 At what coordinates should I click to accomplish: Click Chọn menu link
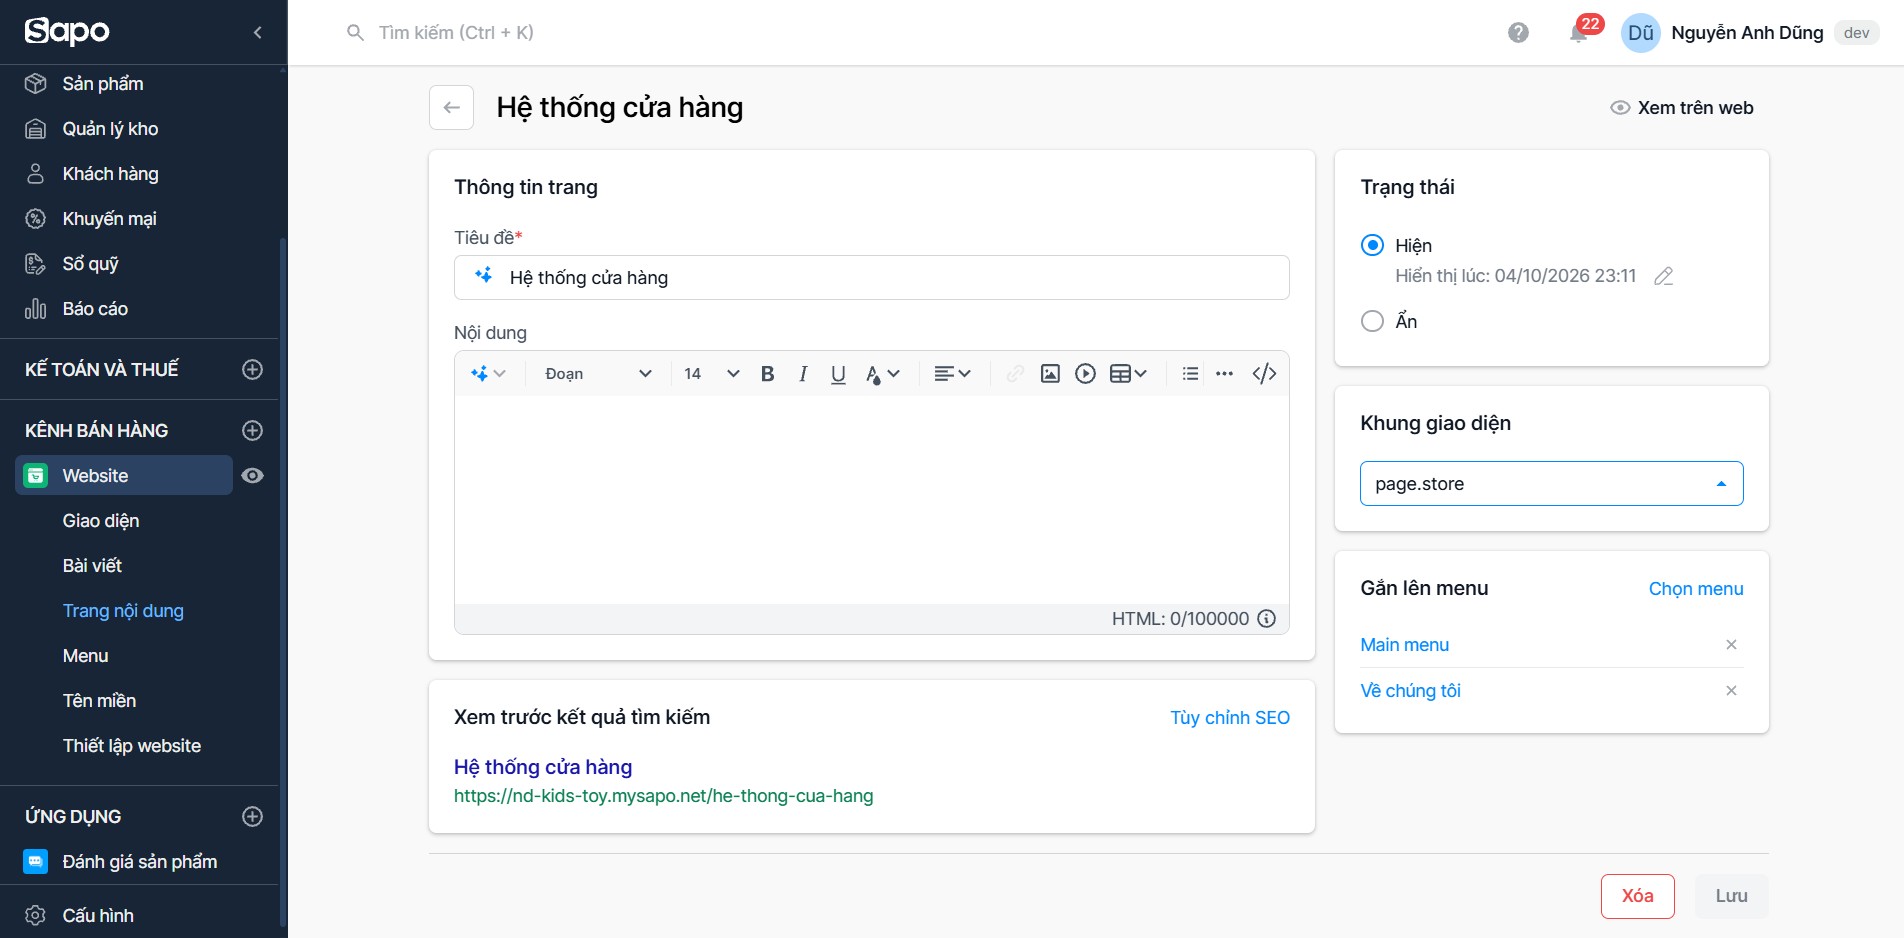point(1696,589)
